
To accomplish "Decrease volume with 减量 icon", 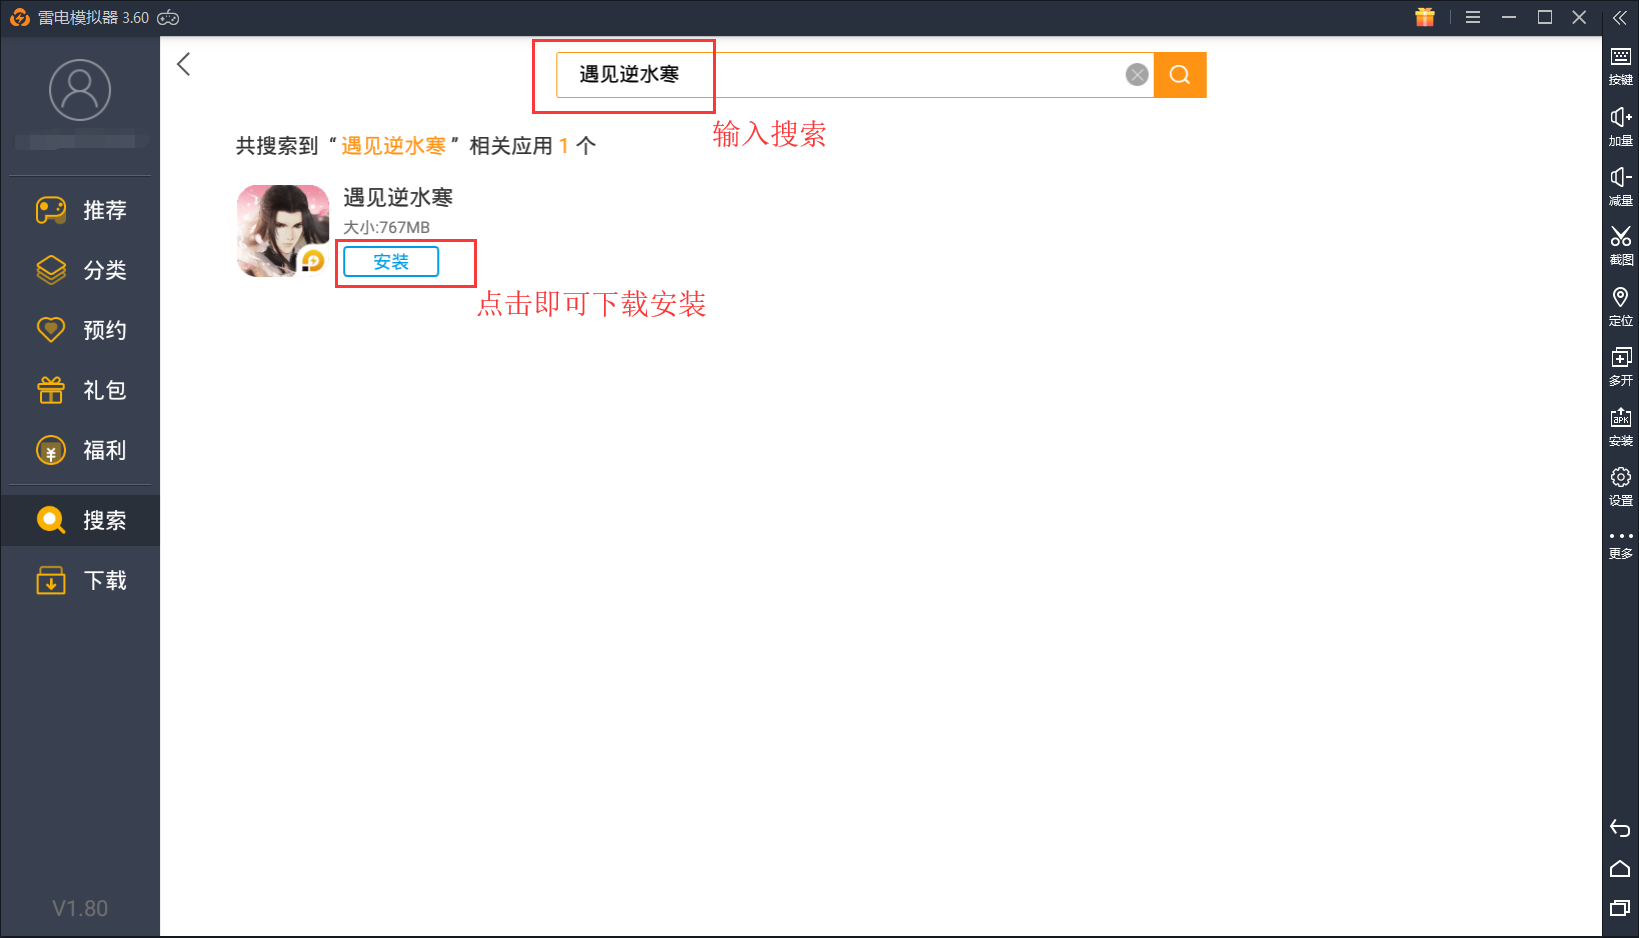I will 1620,185.
